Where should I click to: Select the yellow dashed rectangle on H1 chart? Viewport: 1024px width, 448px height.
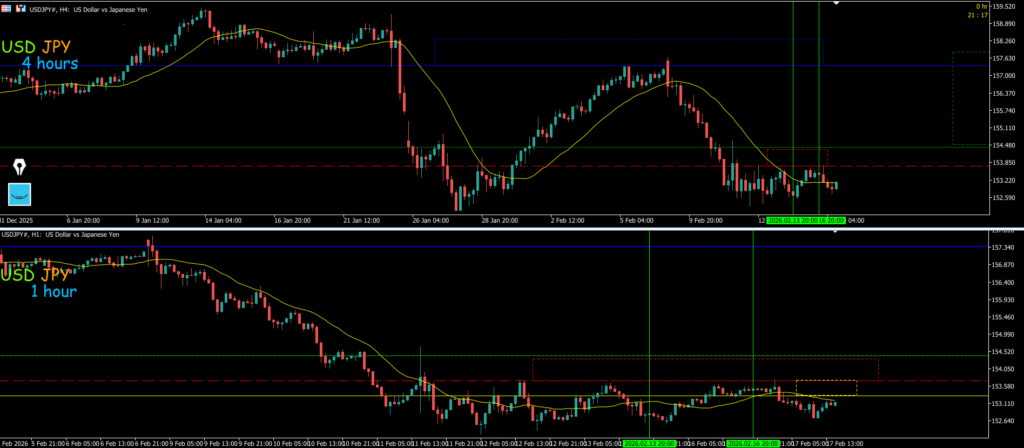coord(826,387)
